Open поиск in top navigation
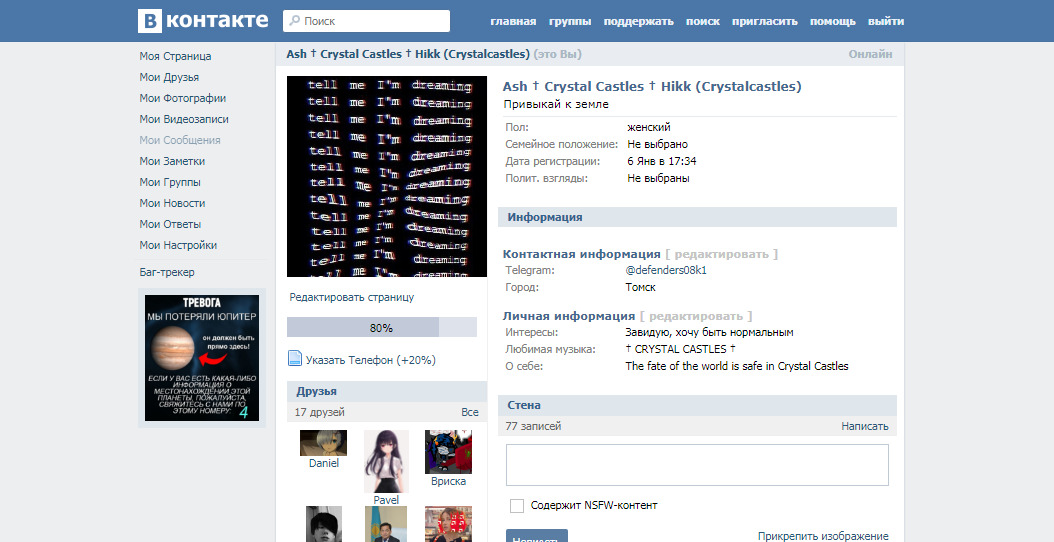Image resolution: width=1054 pixels, height=542 pixels. [x=702, y=22]
